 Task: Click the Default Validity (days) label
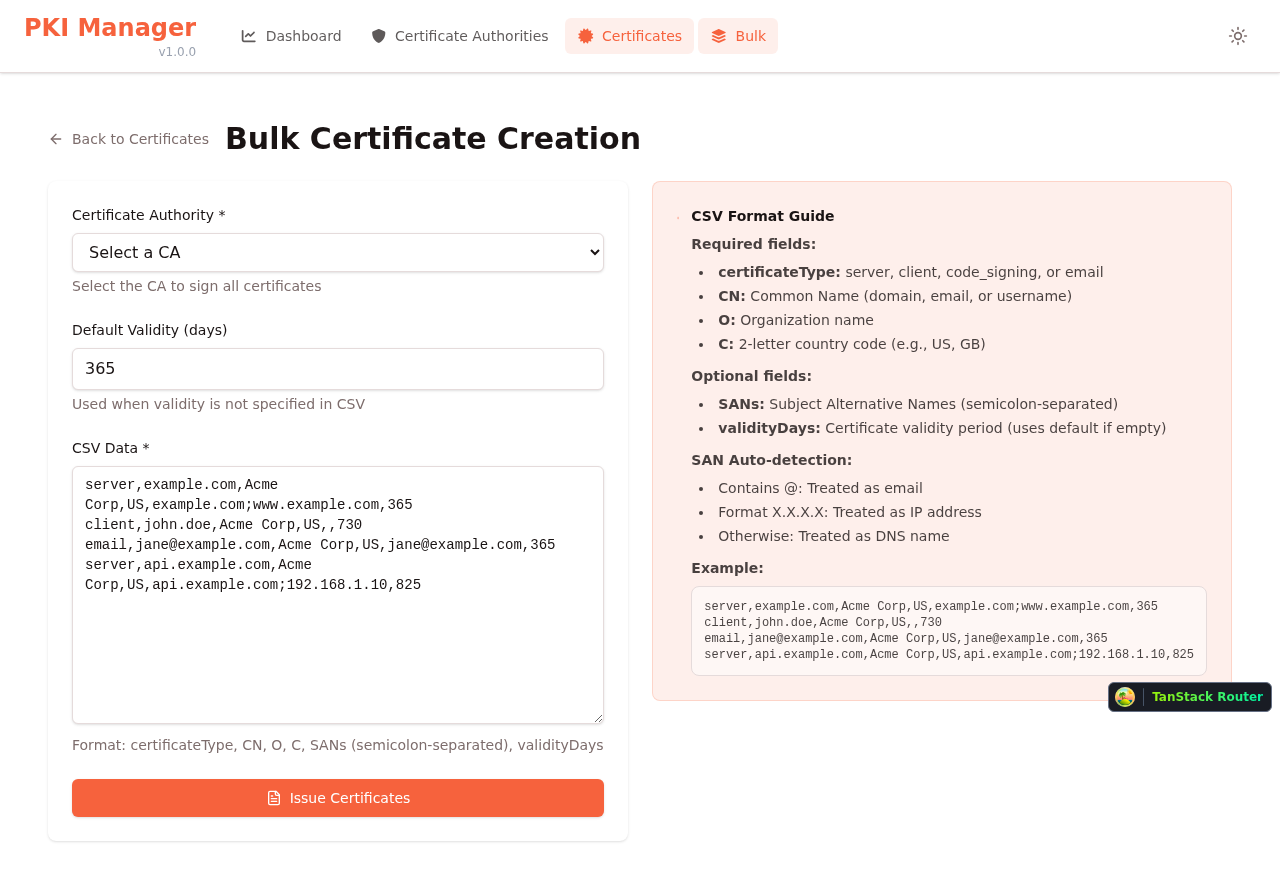(x=150, y=330)
